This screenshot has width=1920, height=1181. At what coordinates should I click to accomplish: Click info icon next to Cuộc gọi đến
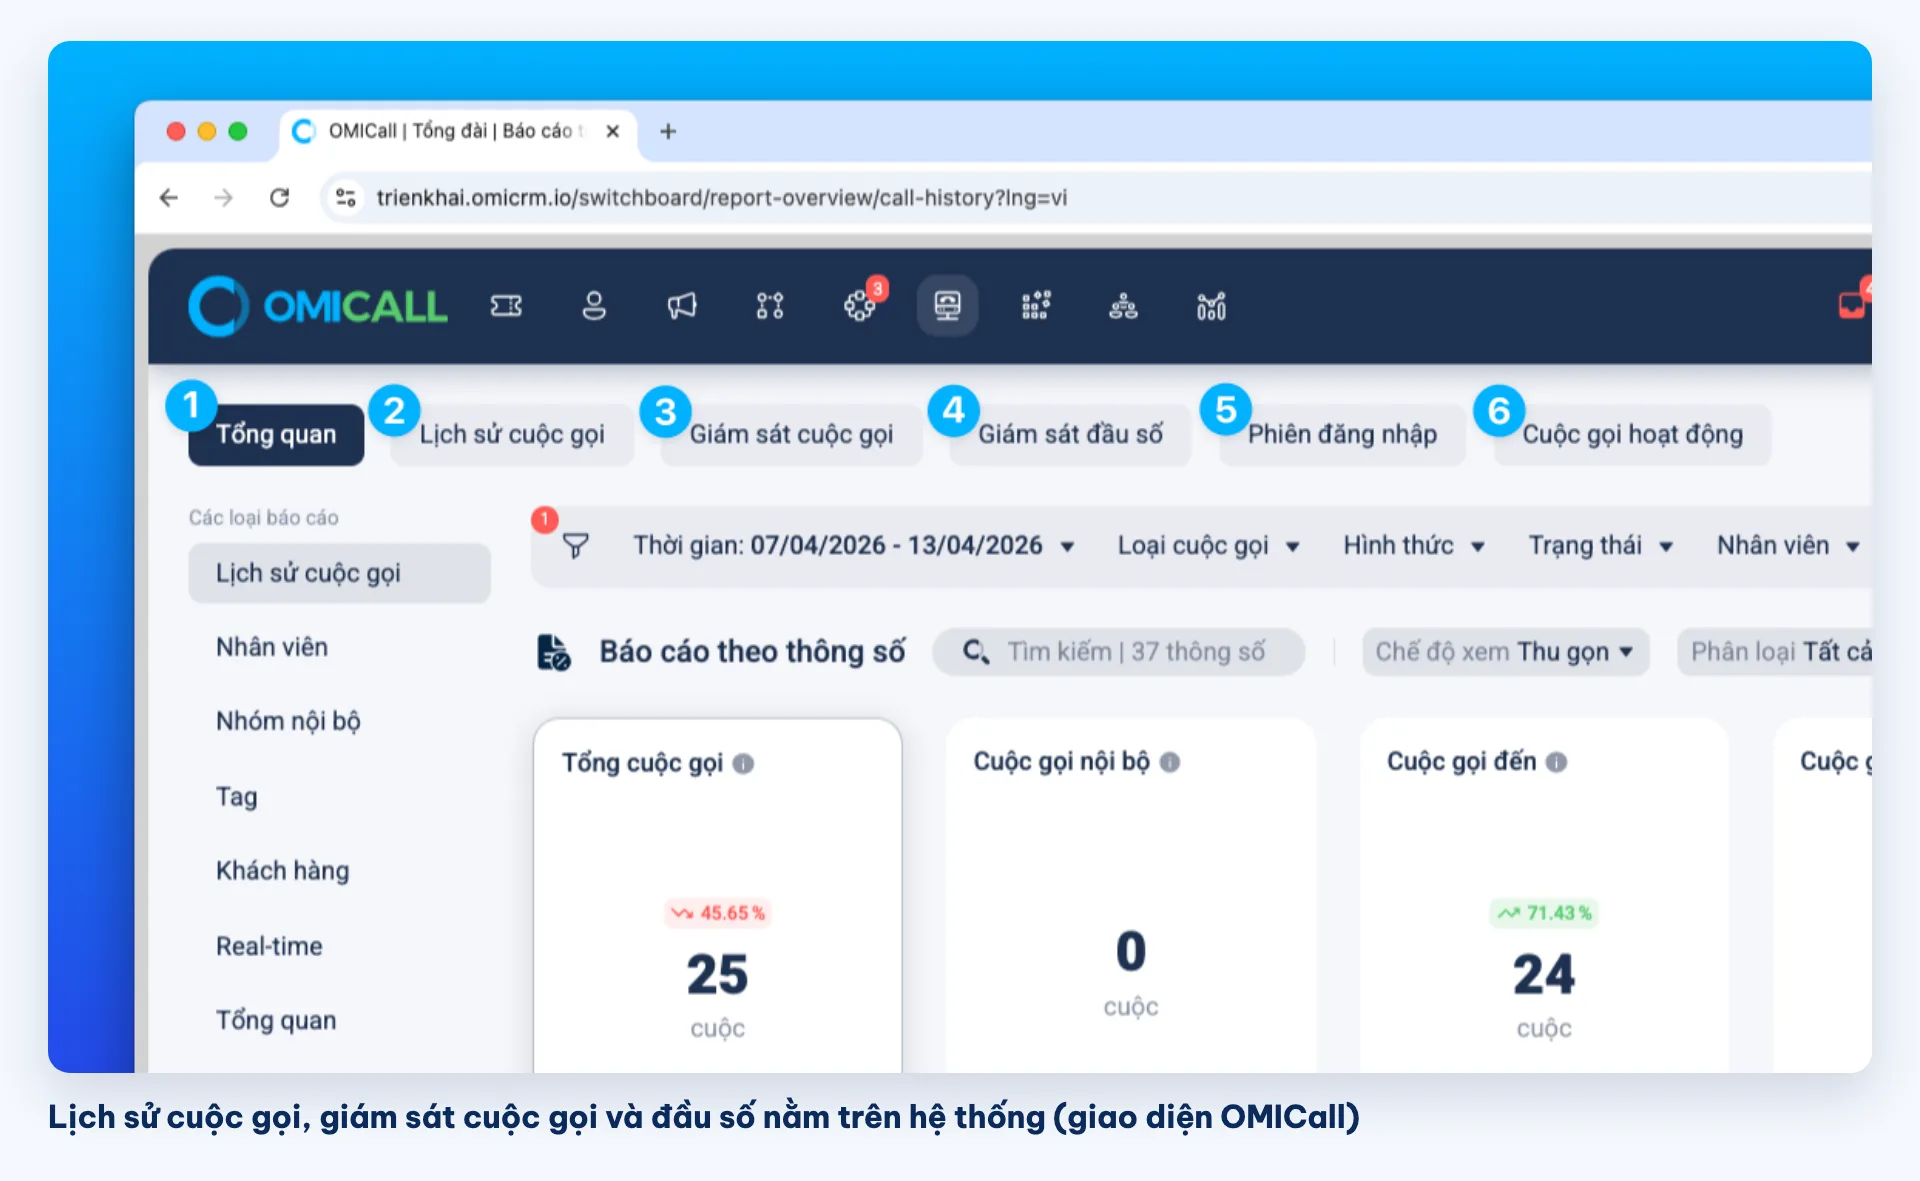(x=1556, y=762)
